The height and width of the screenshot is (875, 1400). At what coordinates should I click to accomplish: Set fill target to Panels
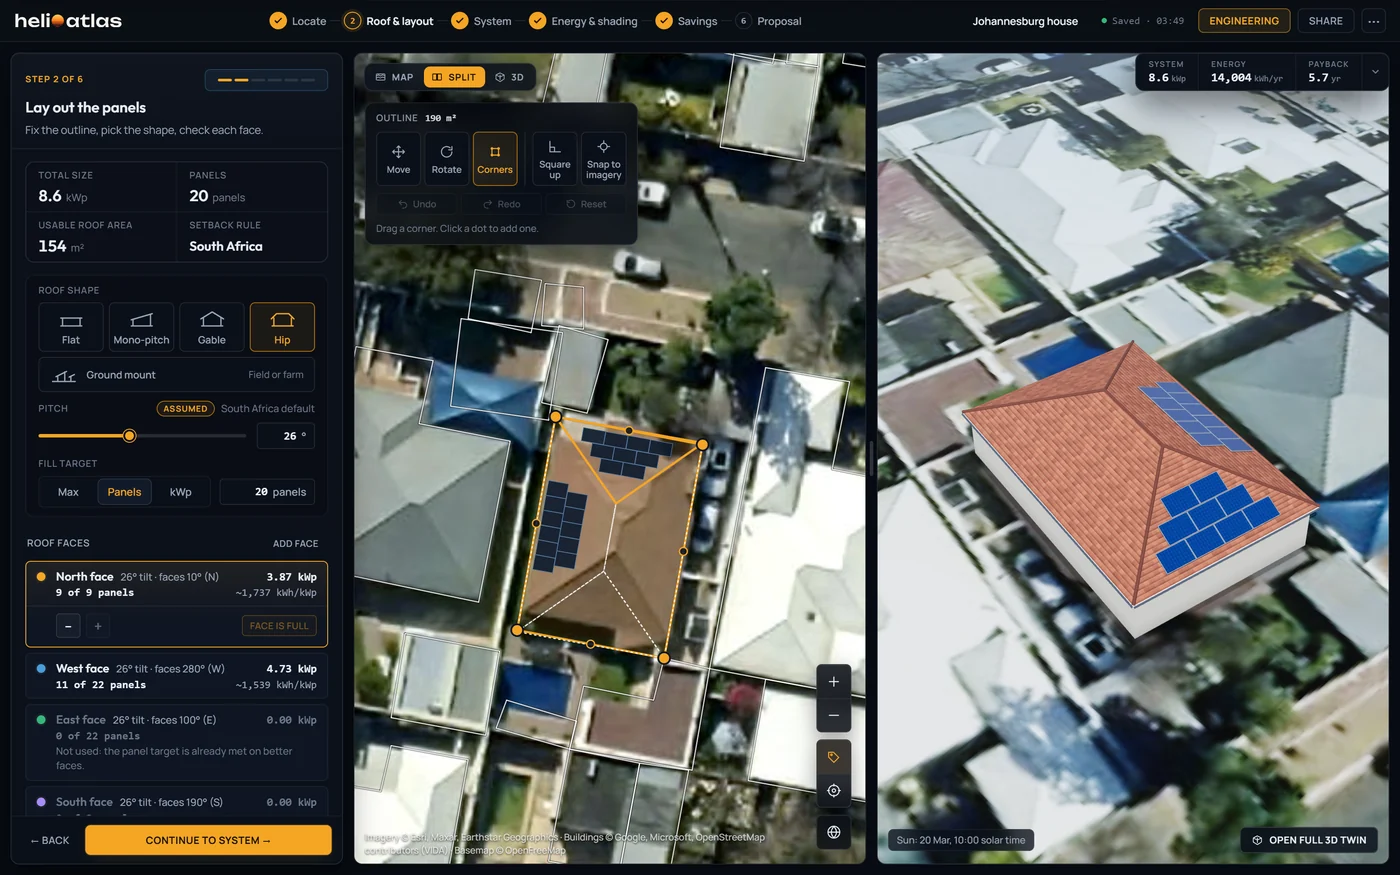coord(124,492)
